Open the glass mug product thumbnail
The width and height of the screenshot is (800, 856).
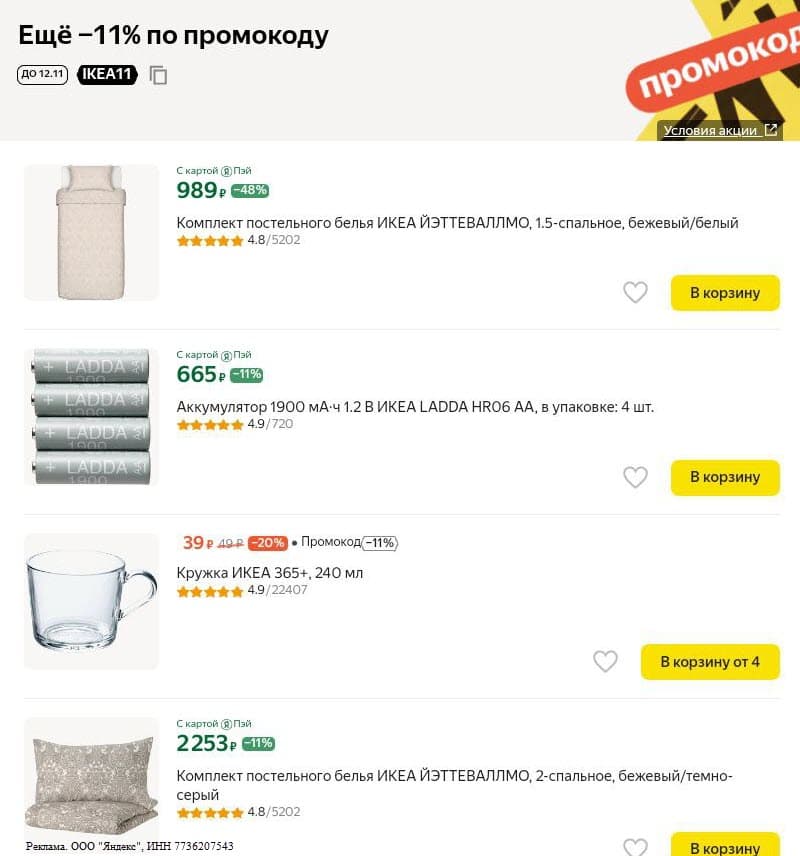coord(91,602)
